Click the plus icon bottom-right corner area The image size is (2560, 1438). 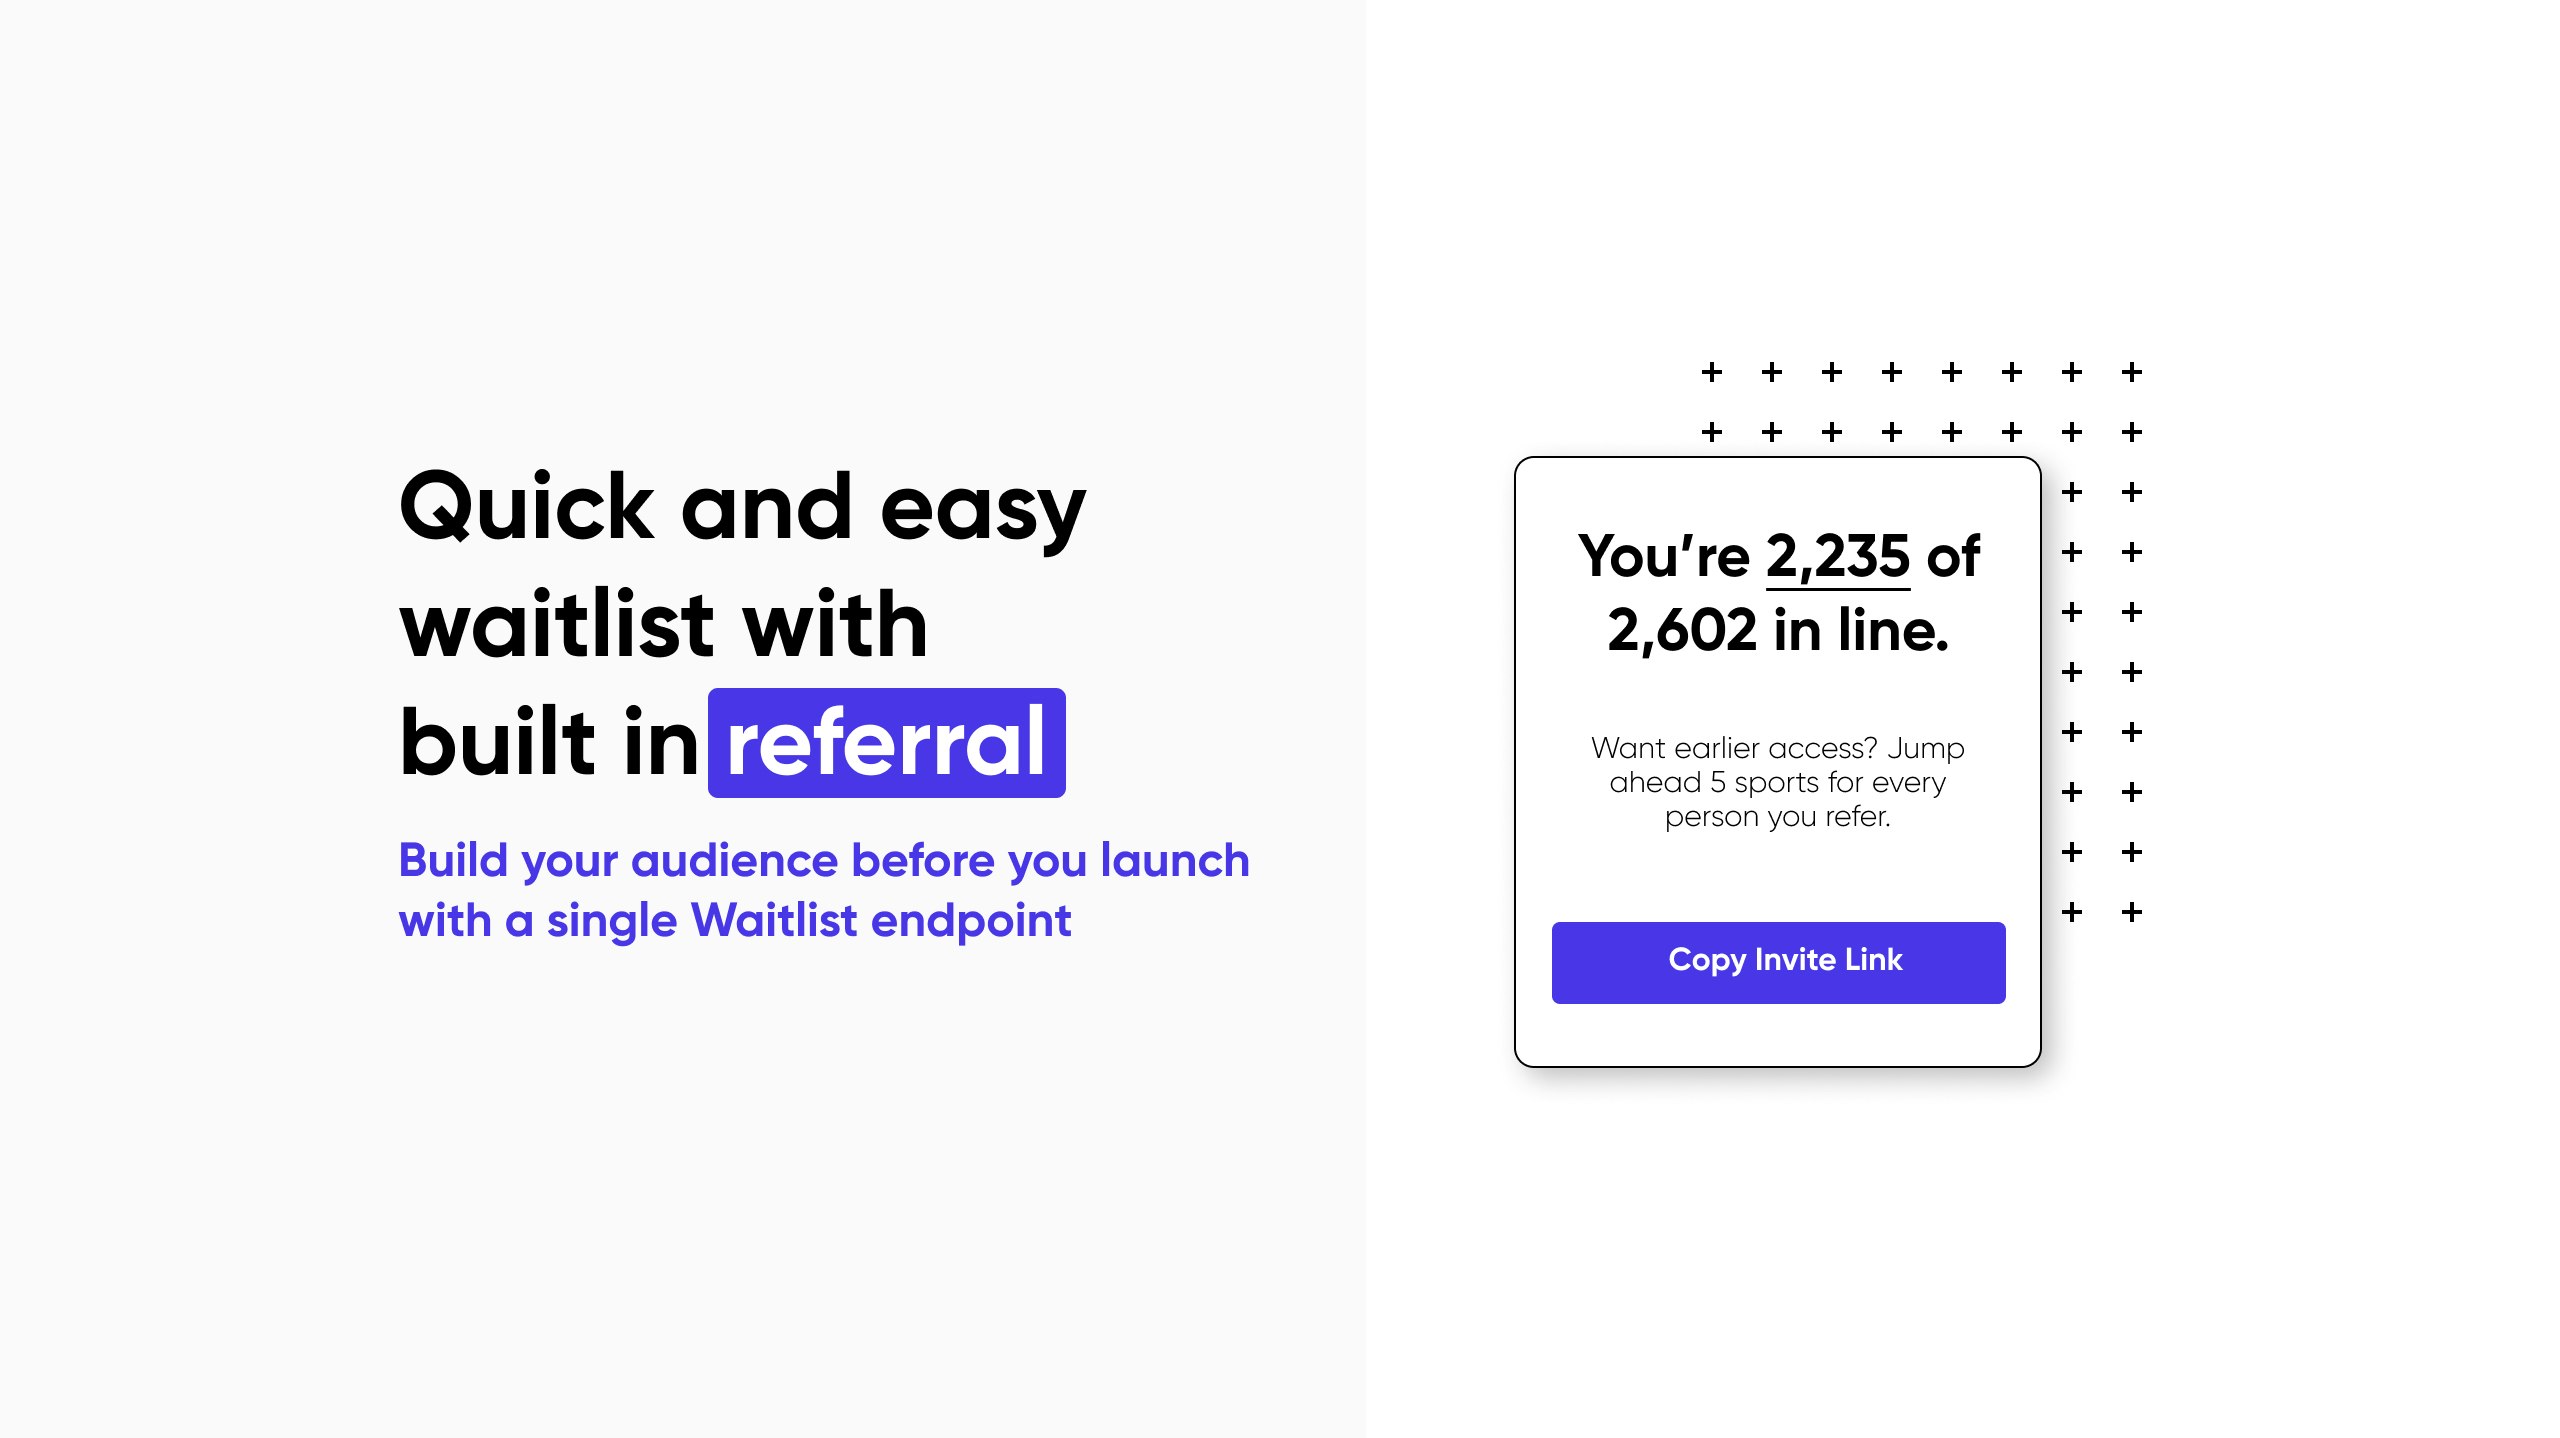pos(2133,911)
